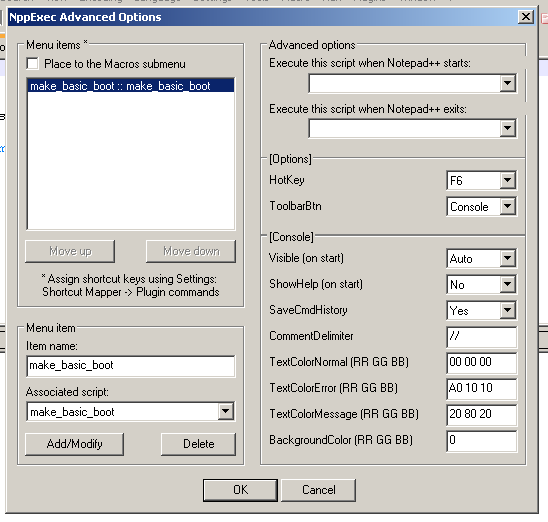Click into the Item name field

[131, 366]
